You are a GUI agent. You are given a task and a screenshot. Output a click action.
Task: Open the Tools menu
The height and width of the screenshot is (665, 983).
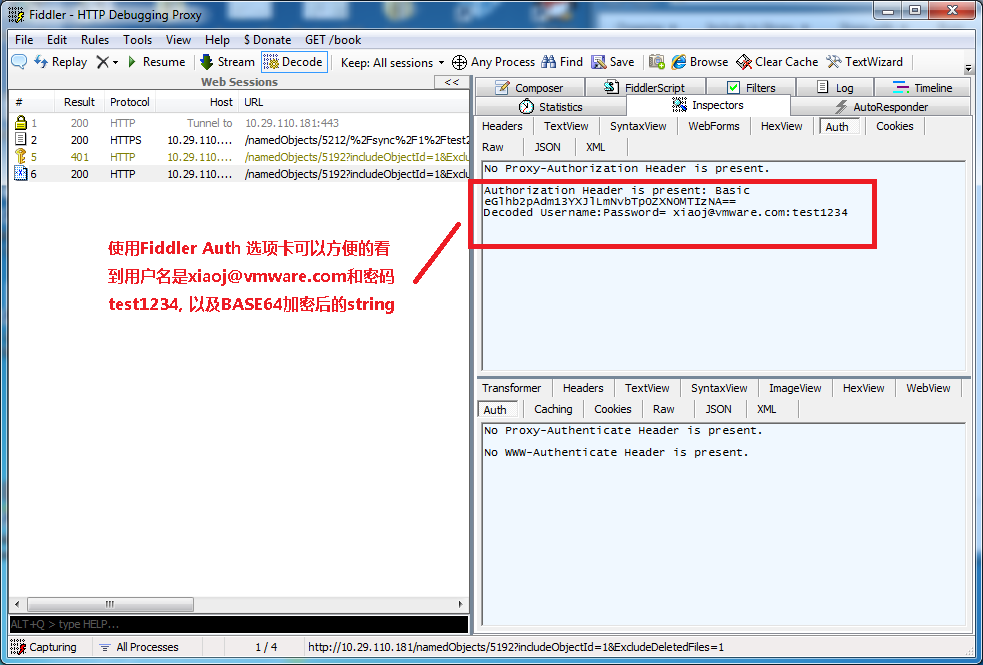(137, 39)
